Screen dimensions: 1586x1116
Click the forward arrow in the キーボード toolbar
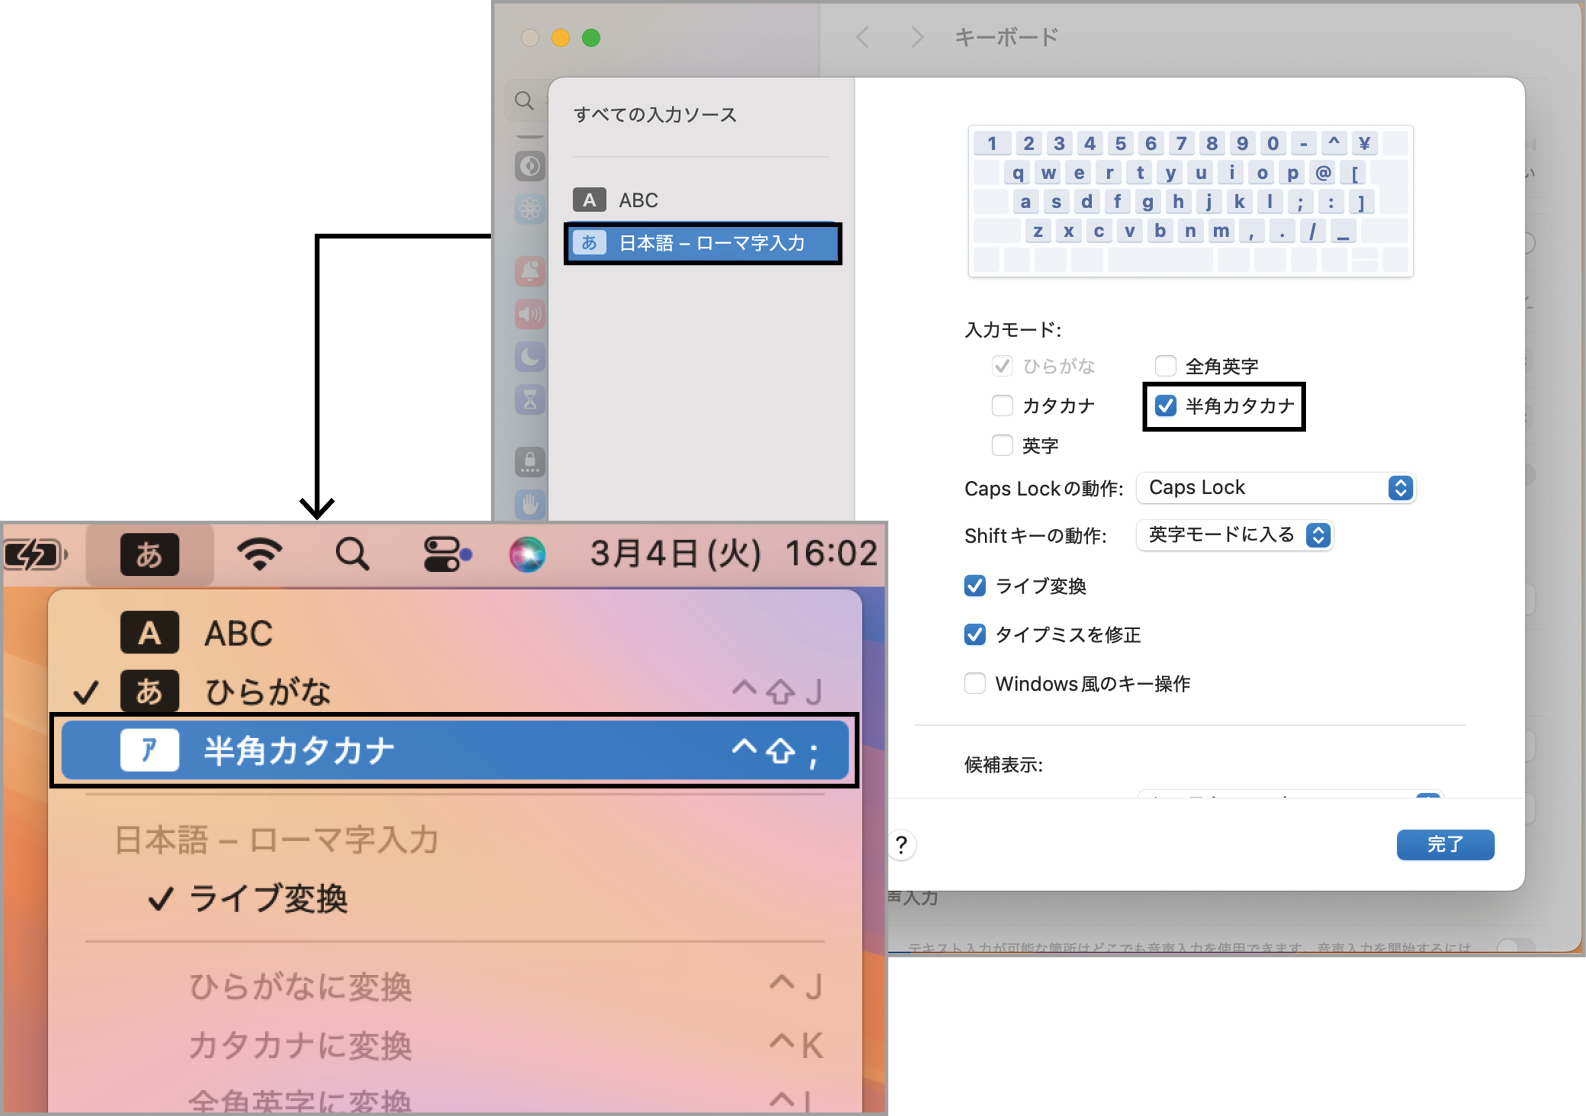pos(917,38)
